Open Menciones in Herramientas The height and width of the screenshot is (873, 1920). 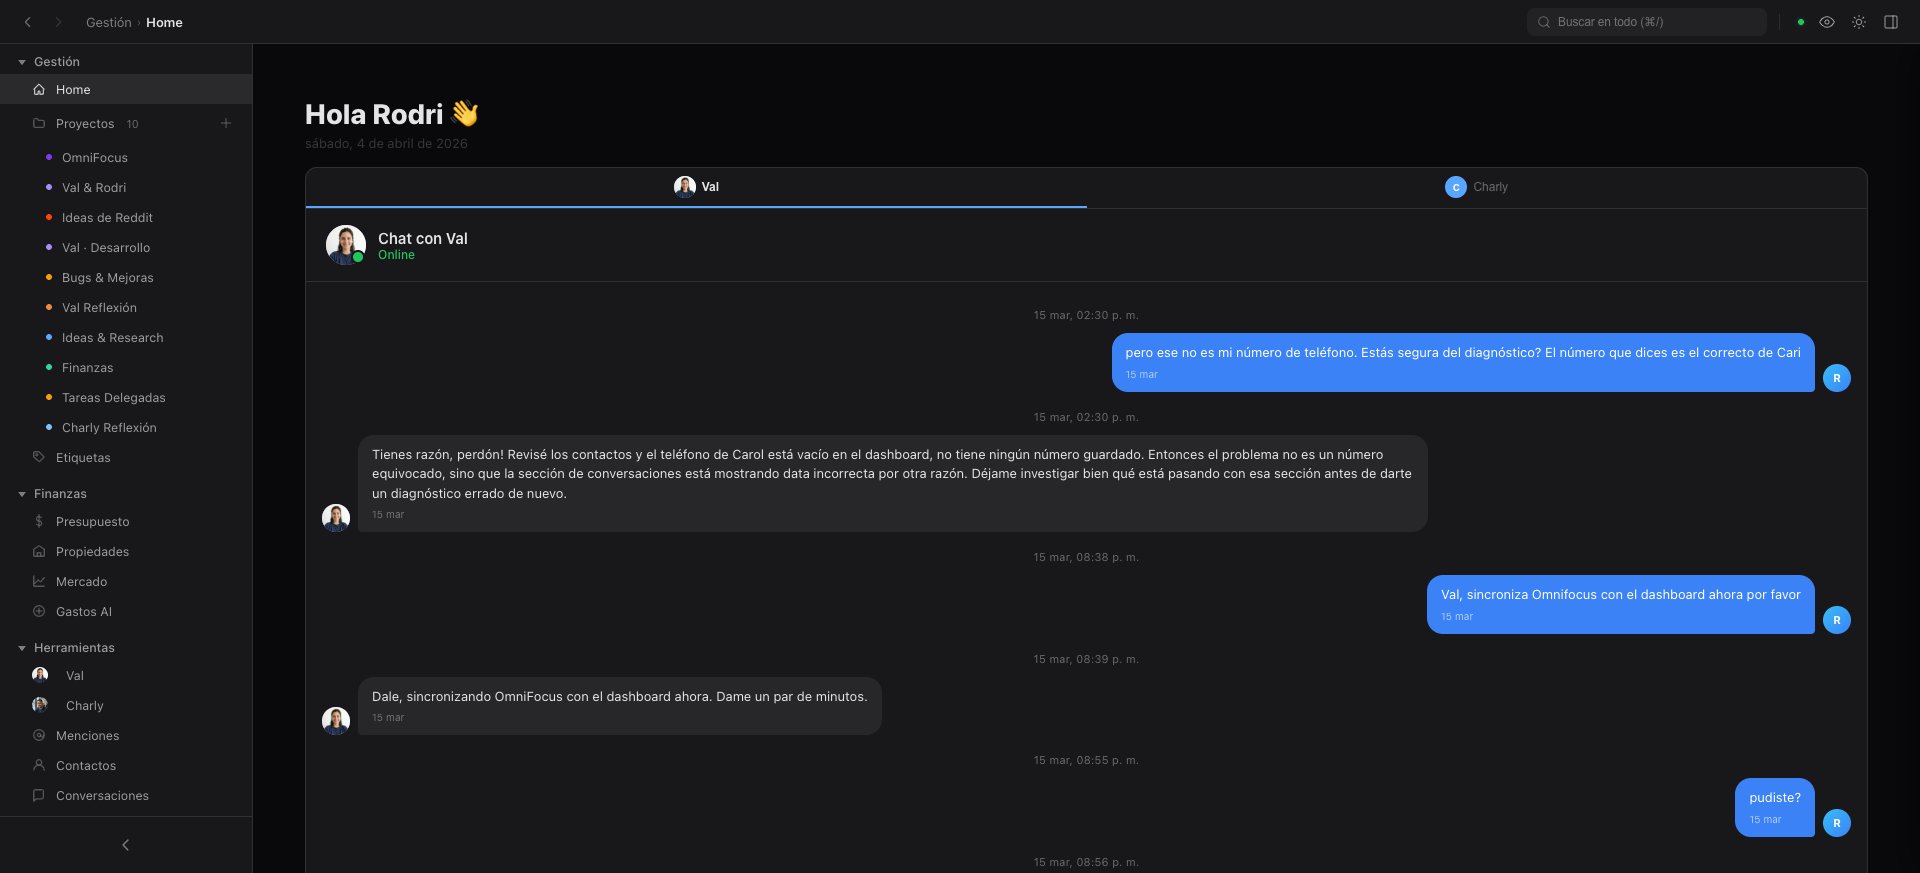(87, 735)
